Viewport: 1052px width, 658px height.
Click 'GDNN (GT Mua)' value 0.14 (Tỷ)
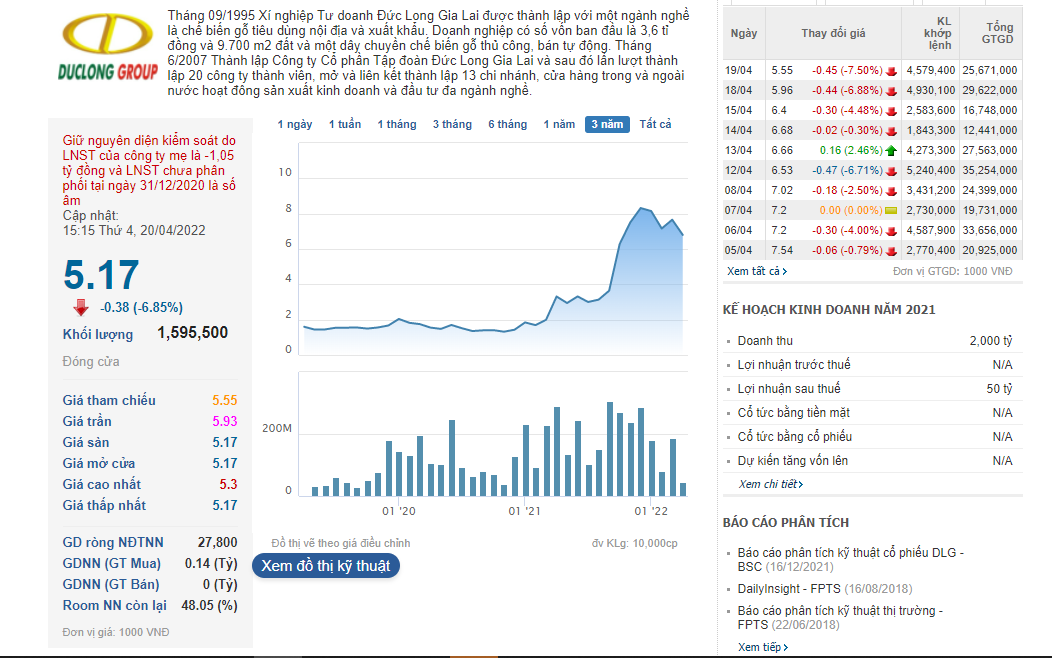tap(211, 563)
